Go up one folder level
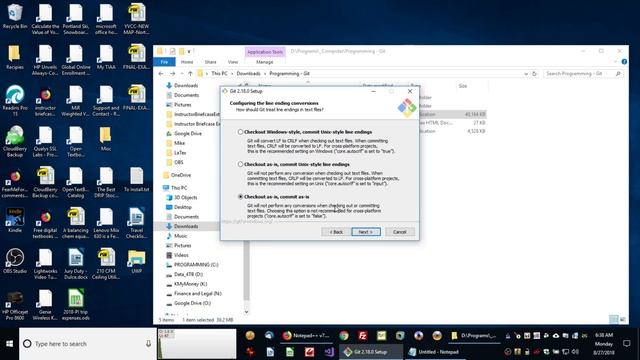Viewport: 640px width, 360px height. 190,73
